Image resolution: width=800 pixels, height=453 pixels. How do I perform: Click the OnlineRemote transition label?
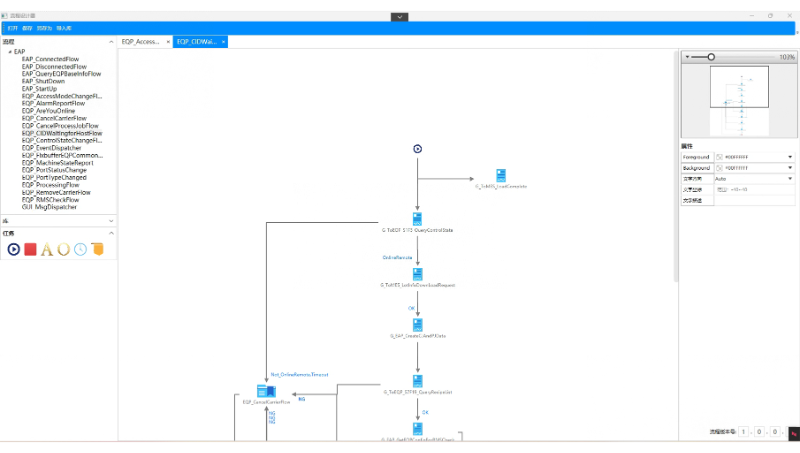tap(397, 258)
